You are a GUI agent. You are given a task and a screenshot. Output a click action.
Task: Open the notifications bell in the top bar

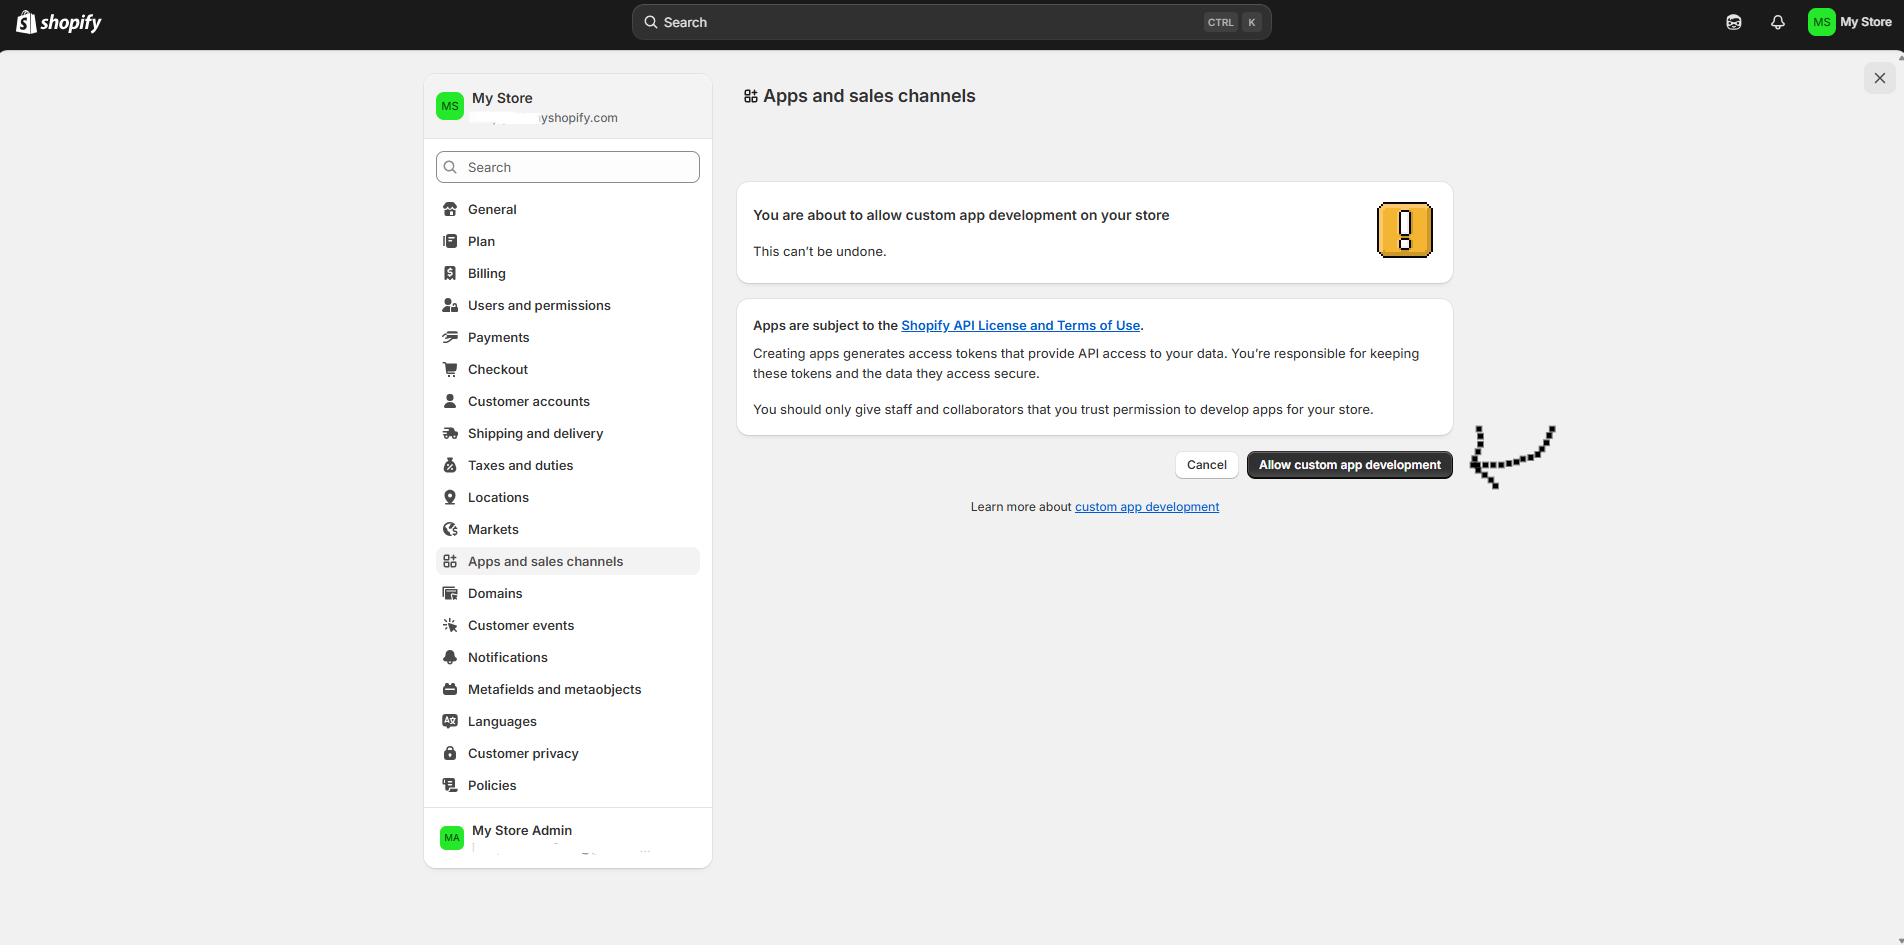pyautogui.click(x=1778, y=22)
